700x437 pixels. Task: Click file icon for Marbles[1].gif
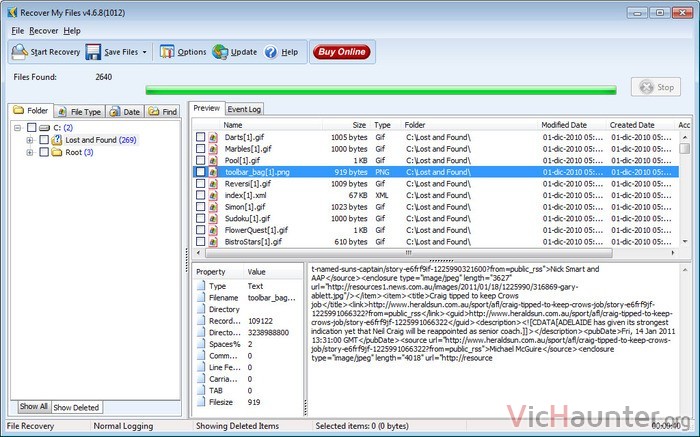[213, 149]
